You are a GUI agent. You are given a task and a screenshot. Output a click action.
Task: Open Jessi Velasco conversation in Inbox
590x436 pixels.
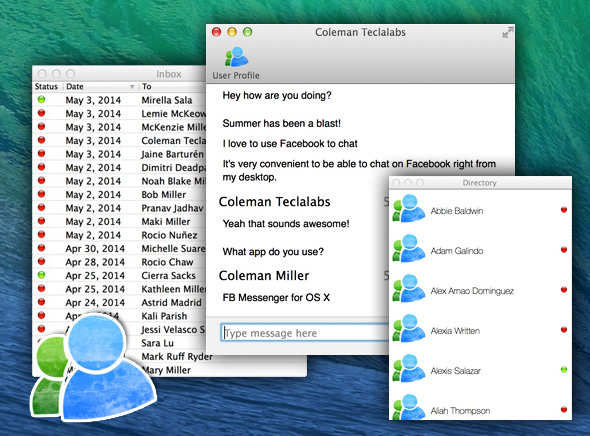coord(173,330)
